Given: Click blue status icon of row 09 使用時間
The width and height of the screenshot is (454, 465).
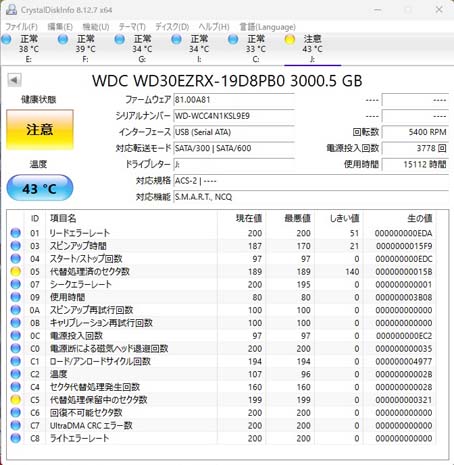Looking at the screenshot, I should (x=16, y=297).
